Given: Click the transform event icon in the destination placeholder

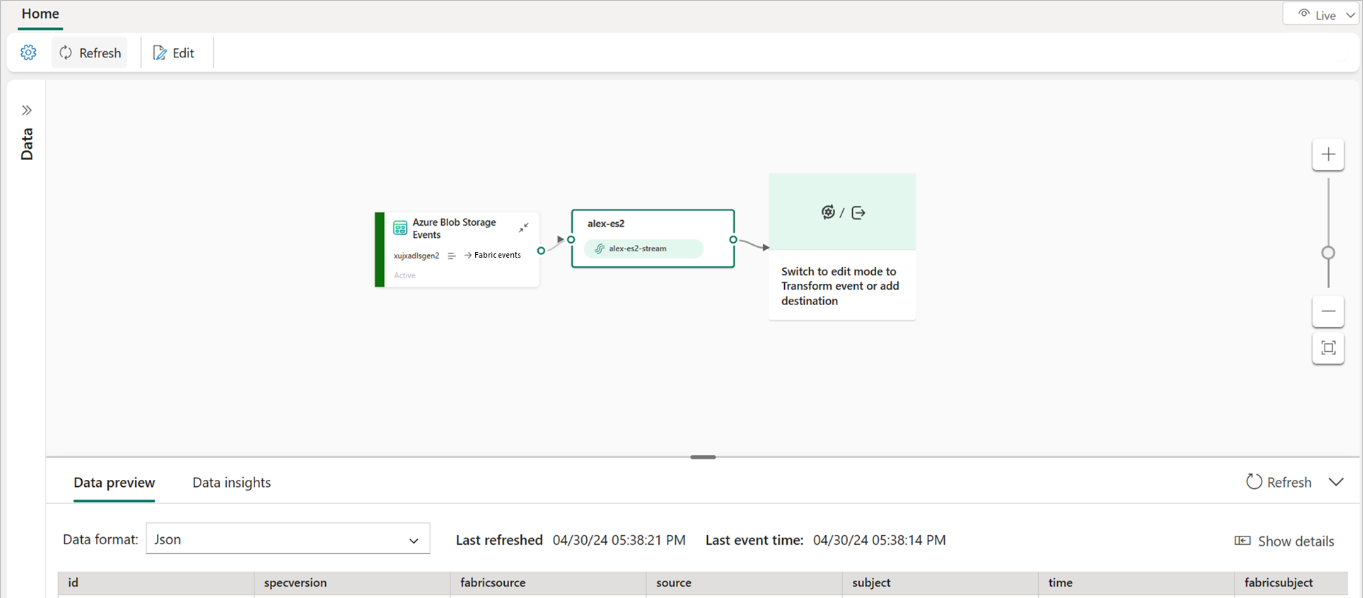Looking at the screenshot, I should click(828, 211).
